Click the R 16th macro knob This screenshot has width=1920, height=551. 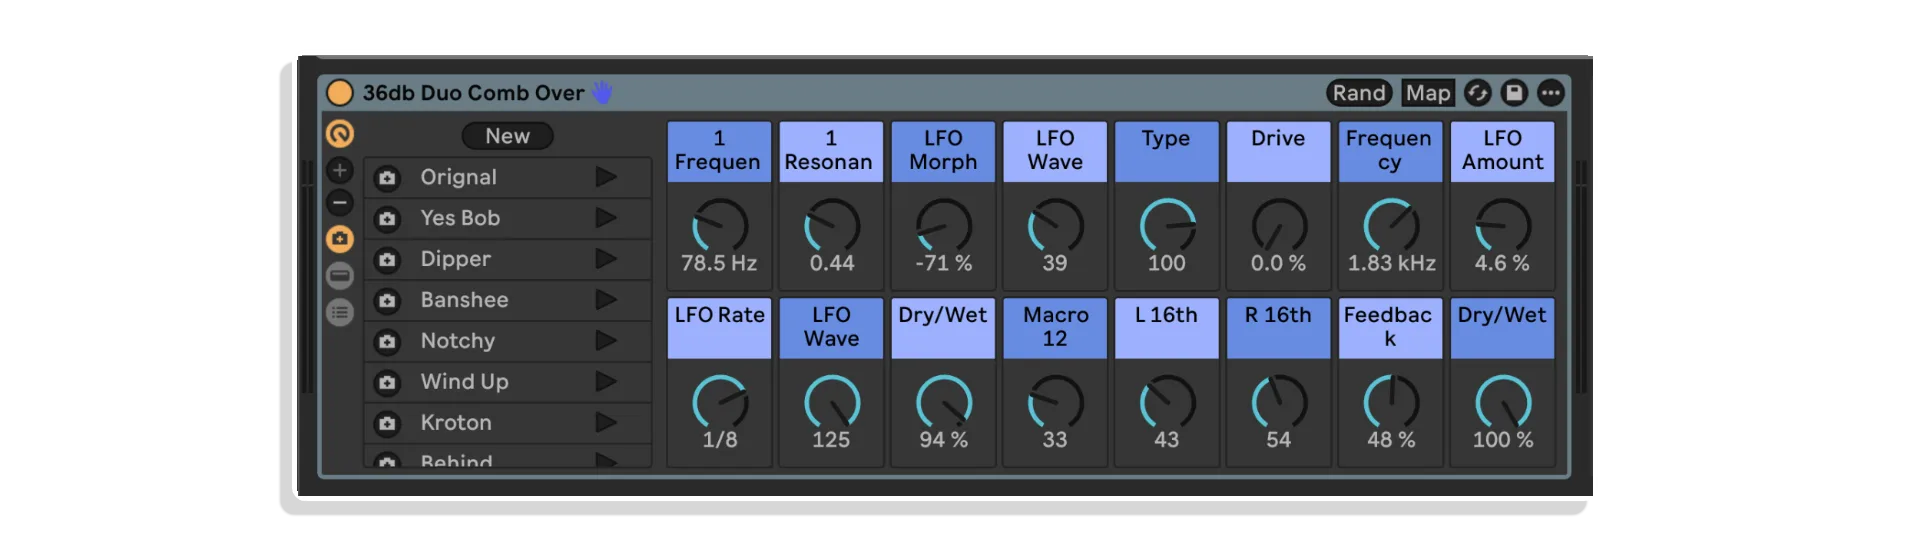coord(1279,402)
